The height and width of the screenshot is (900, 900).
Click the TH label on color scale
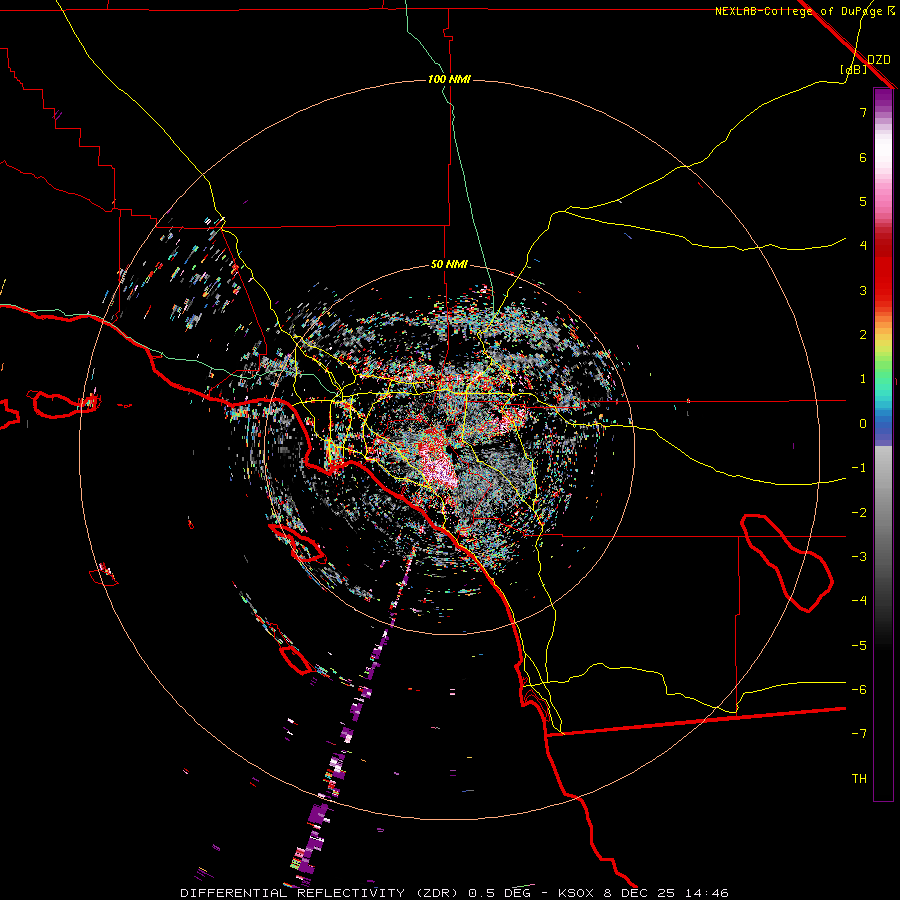859,779
